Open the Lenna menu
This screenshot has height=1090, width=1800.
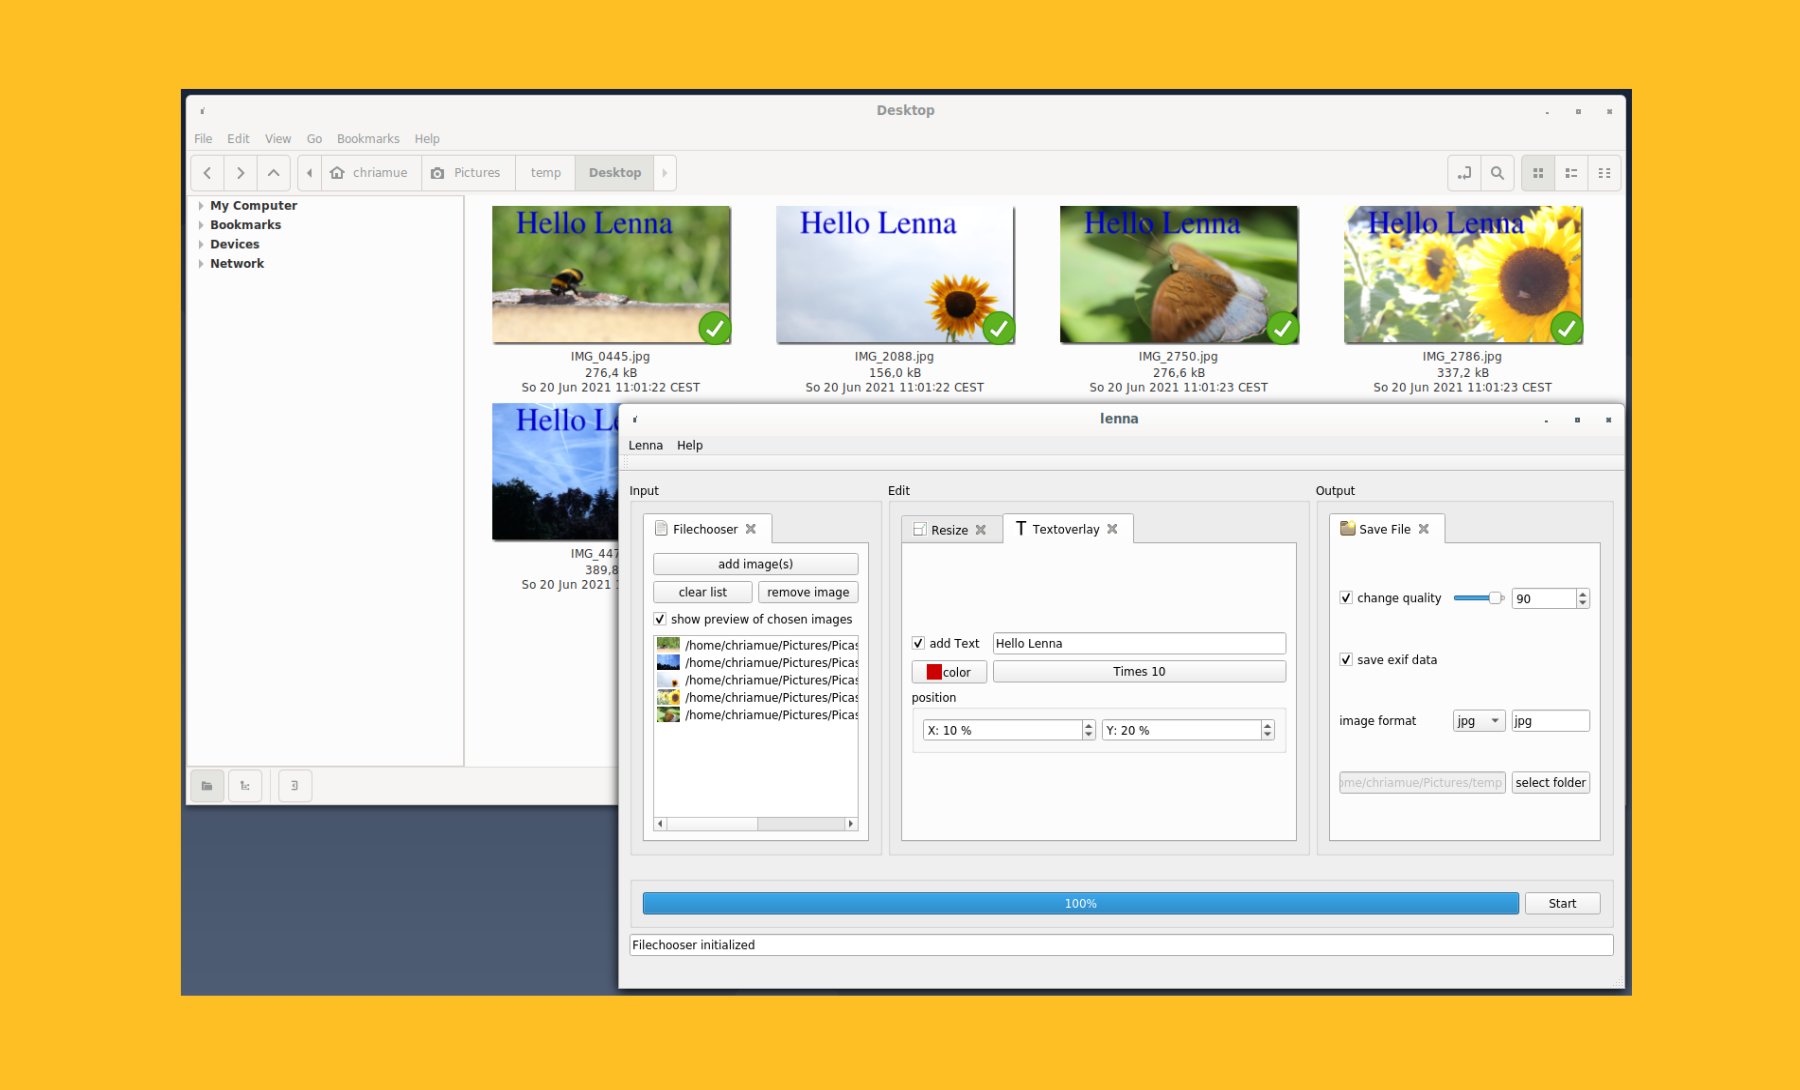[x=645, y=445]
